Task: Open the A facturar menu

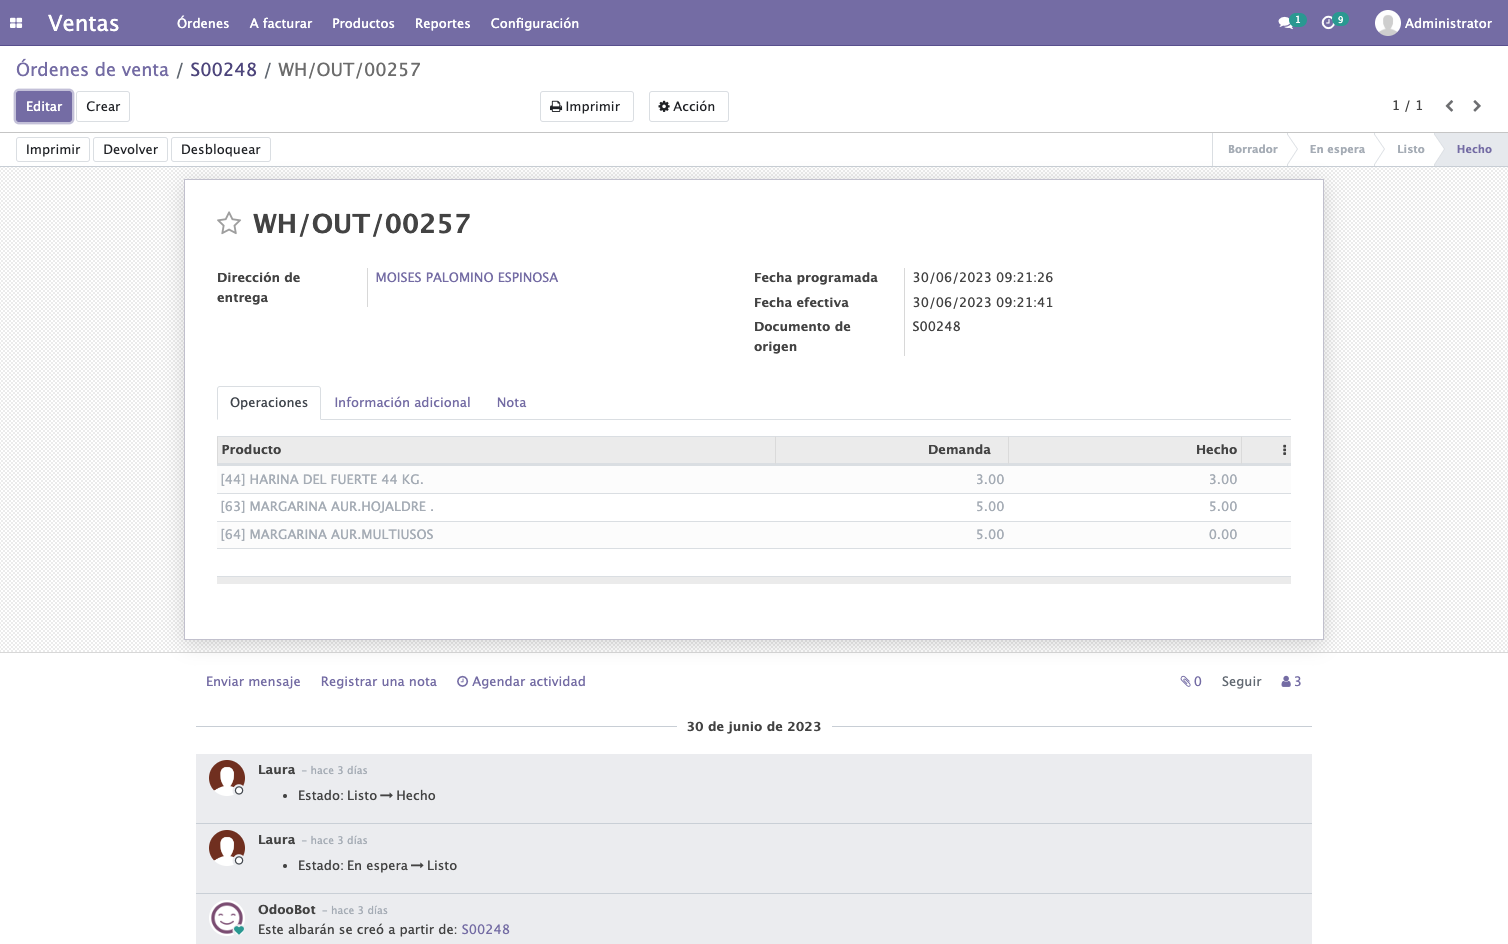Action: [281, 23]
